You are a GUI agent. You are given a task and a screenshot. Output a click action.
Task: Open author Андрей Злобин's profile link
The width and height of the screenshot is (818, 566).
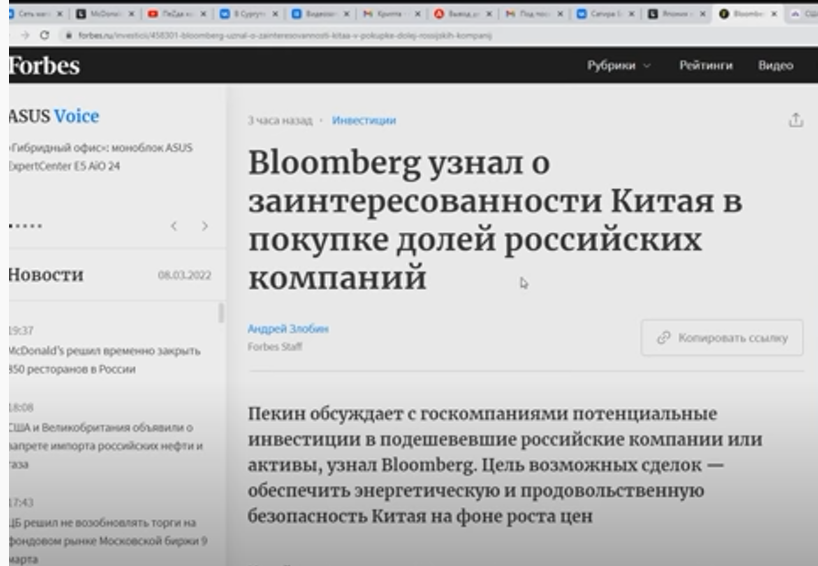[x=287, y=329]
